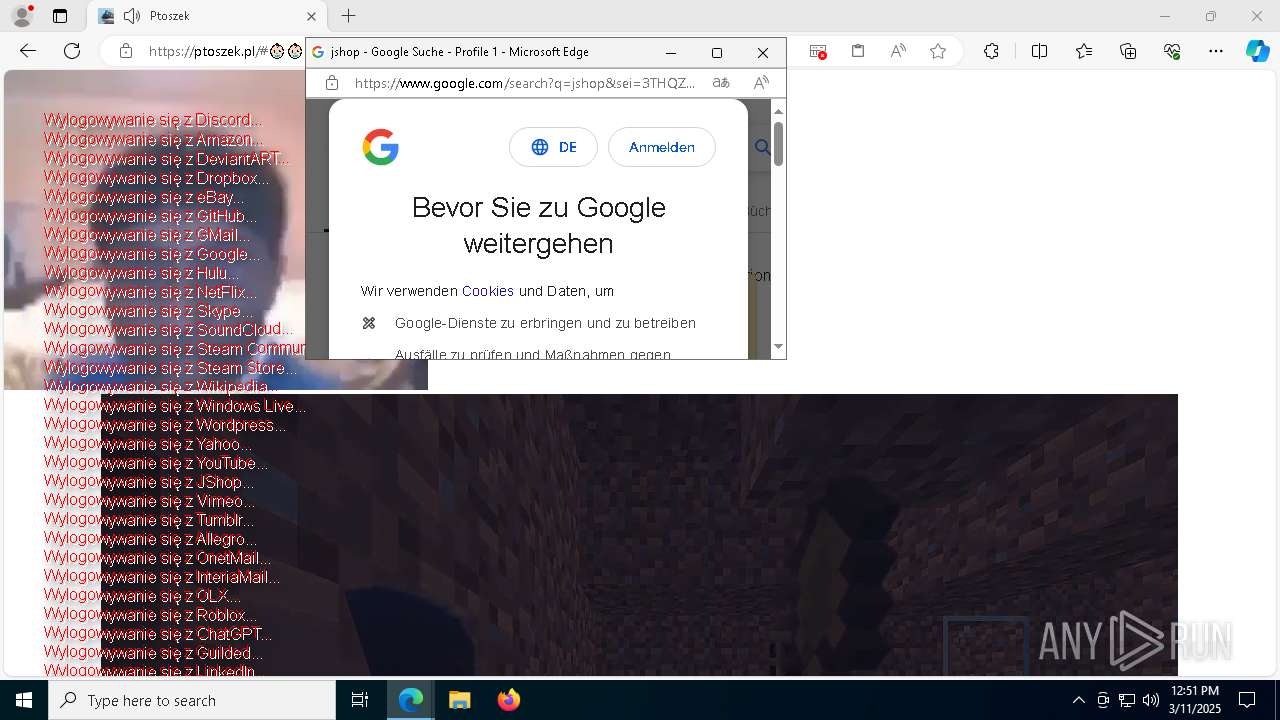Add this page to favorites star
Image resolution: width=1280 pixels, height=720 pixels.
[938, 51]
